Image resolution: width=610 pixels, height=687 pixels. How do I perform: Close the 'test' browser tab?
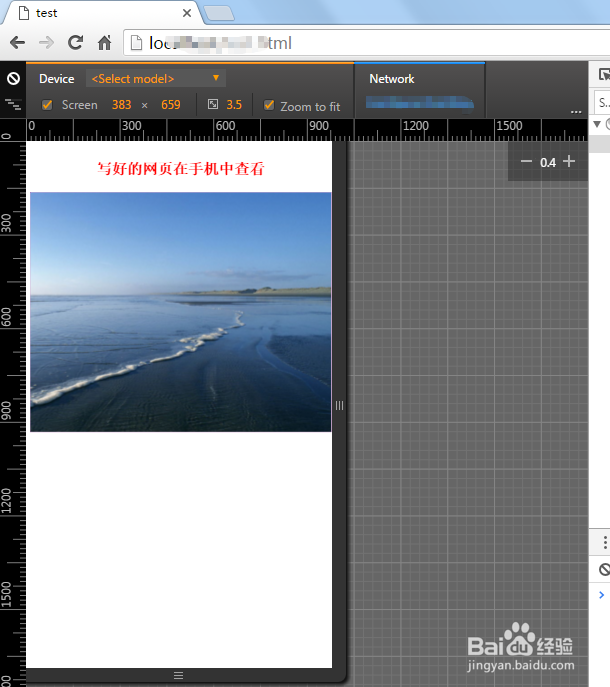[187, 13]
